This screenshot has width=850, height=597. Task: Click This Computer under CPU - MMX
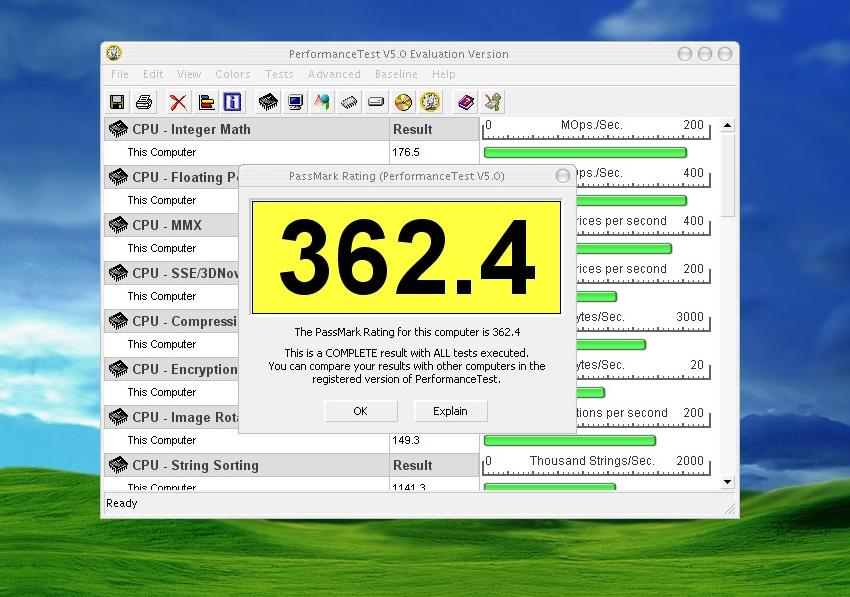(162, 248)
